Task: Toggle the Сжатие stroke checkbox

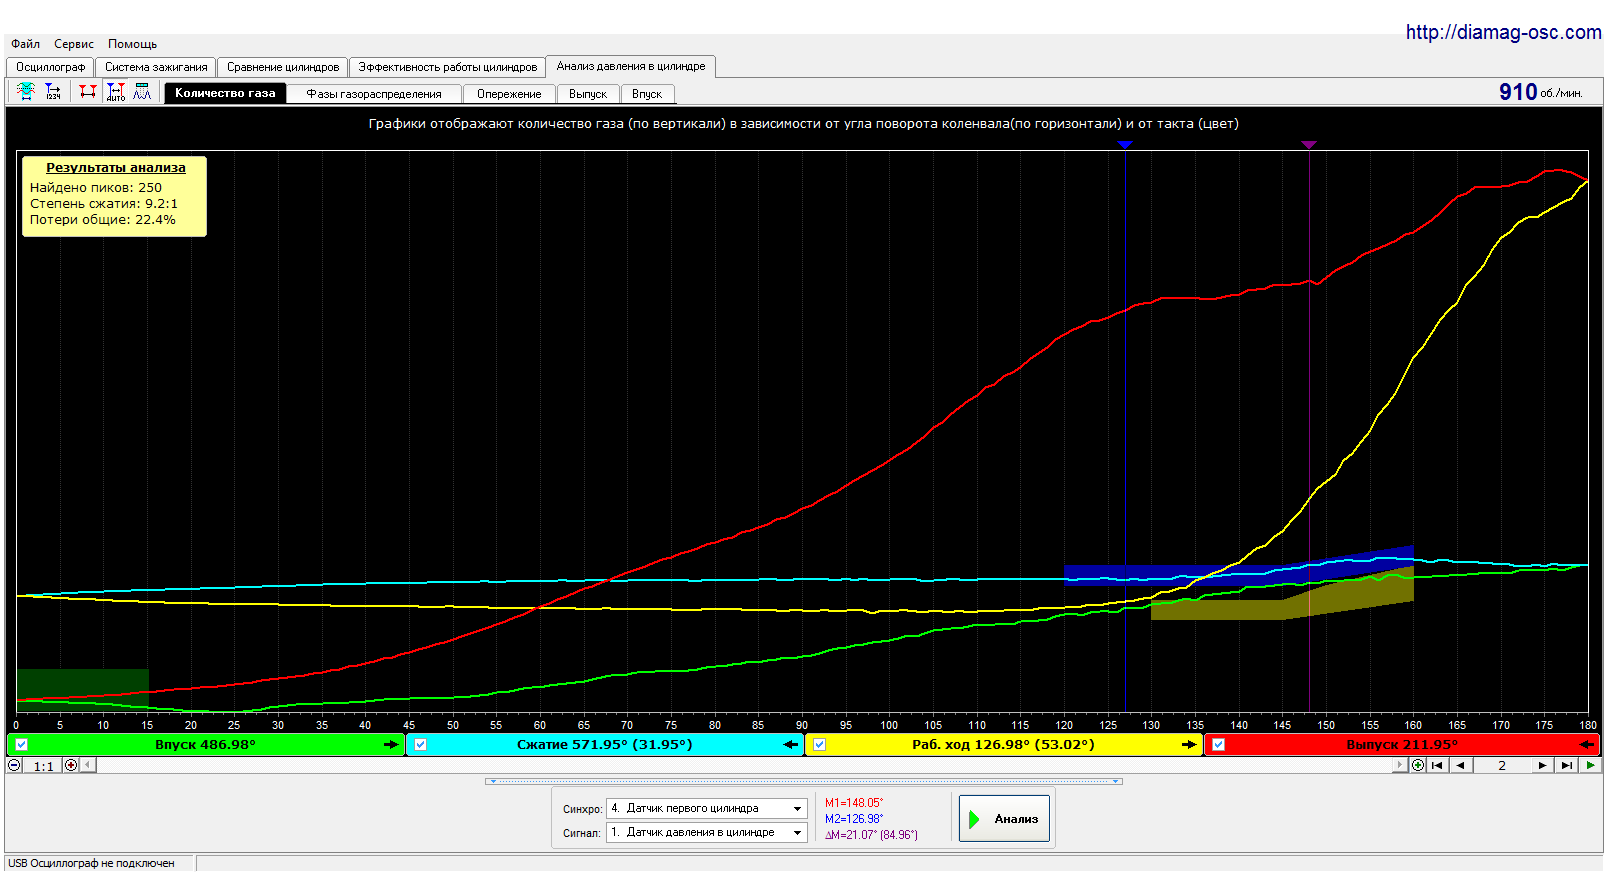Action: (420, 744)
